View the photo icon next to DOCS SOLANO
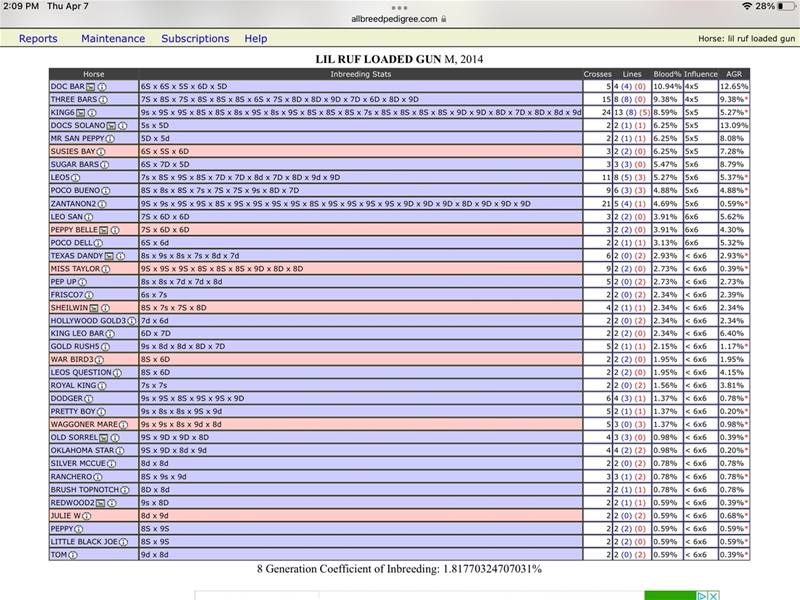 click(x=111, y=126)
